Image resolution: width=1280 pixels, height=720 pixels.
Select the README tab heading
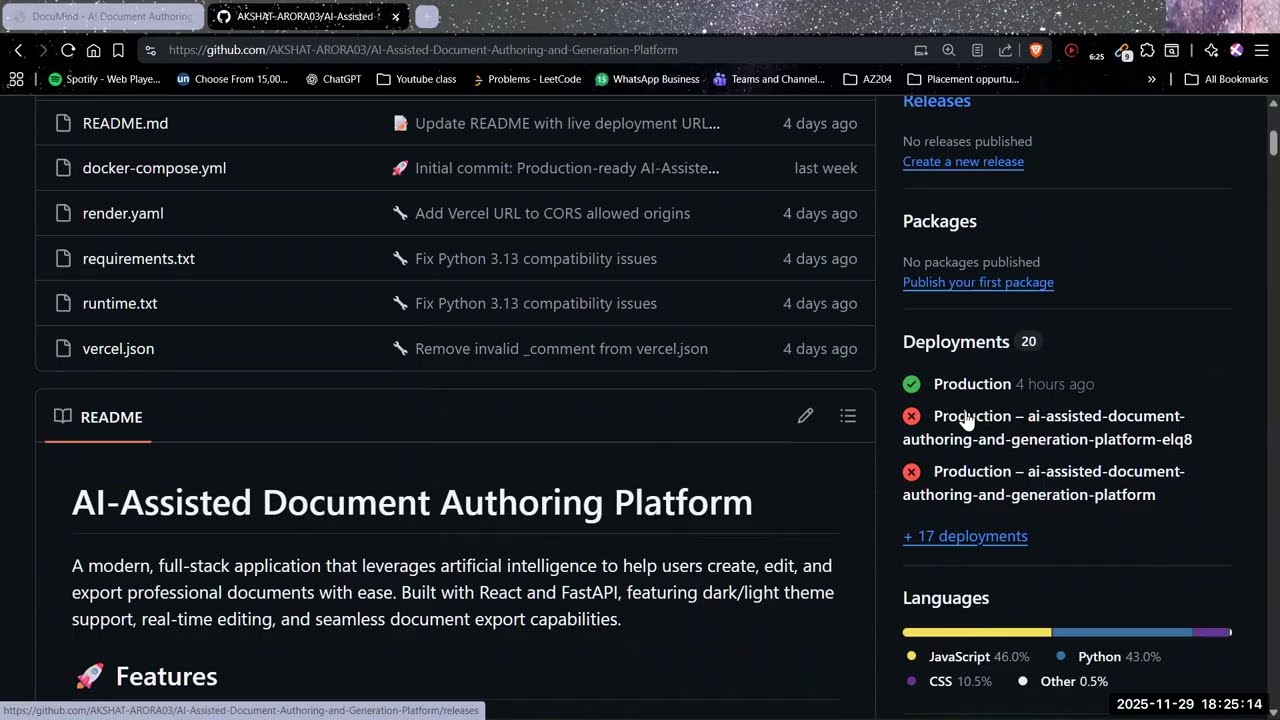98,417
